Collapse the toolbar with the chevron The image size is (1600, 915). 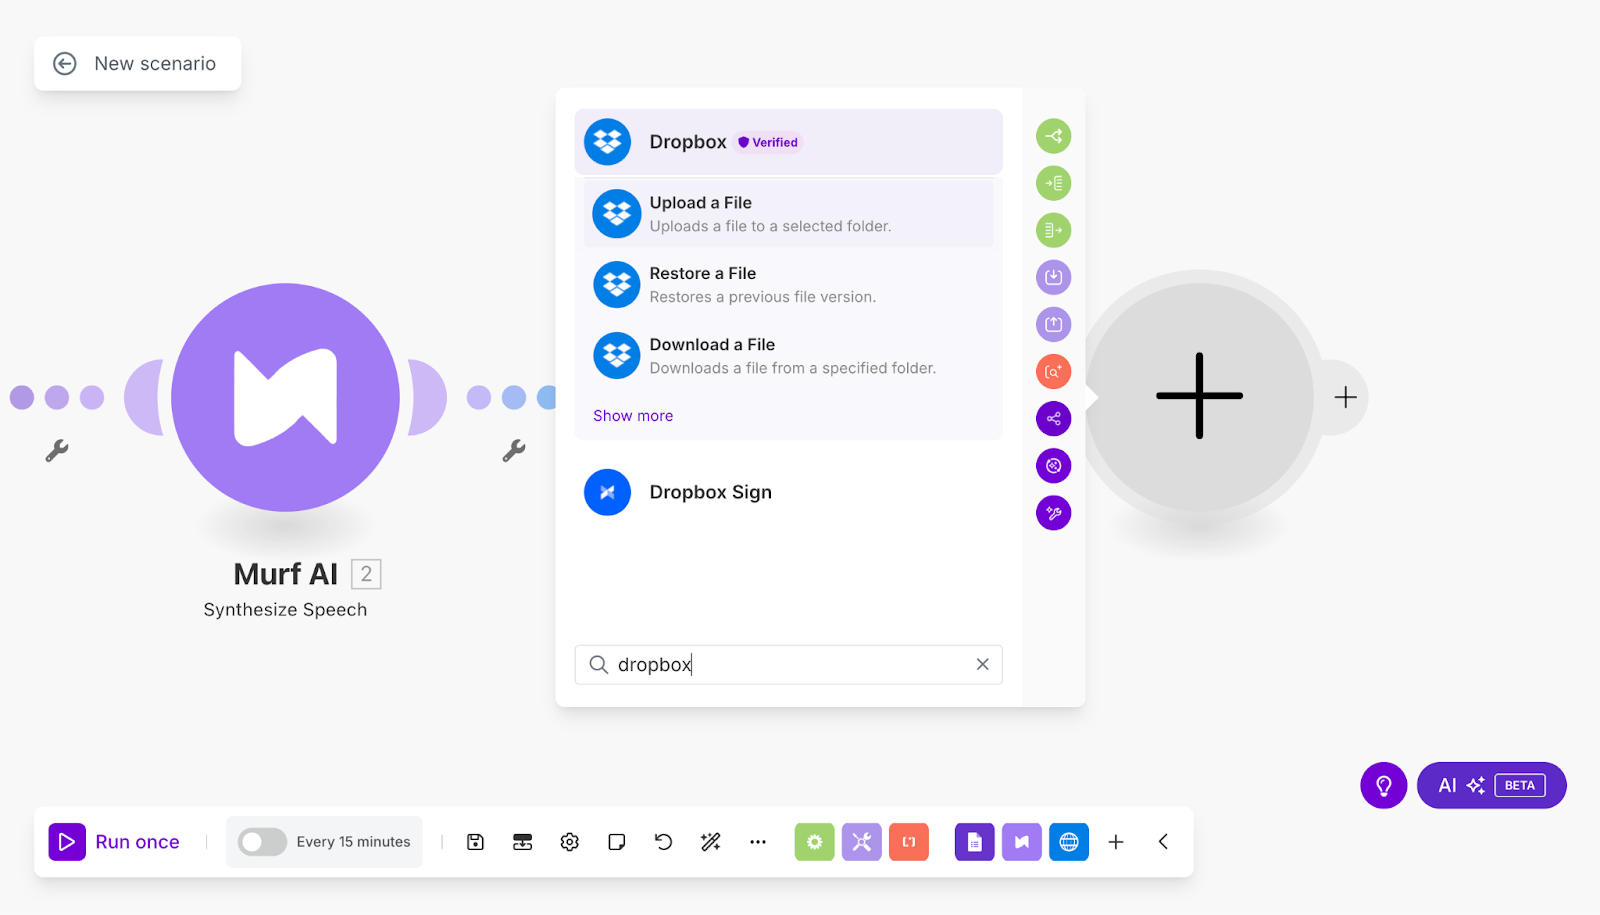(x=1163, y=841)
